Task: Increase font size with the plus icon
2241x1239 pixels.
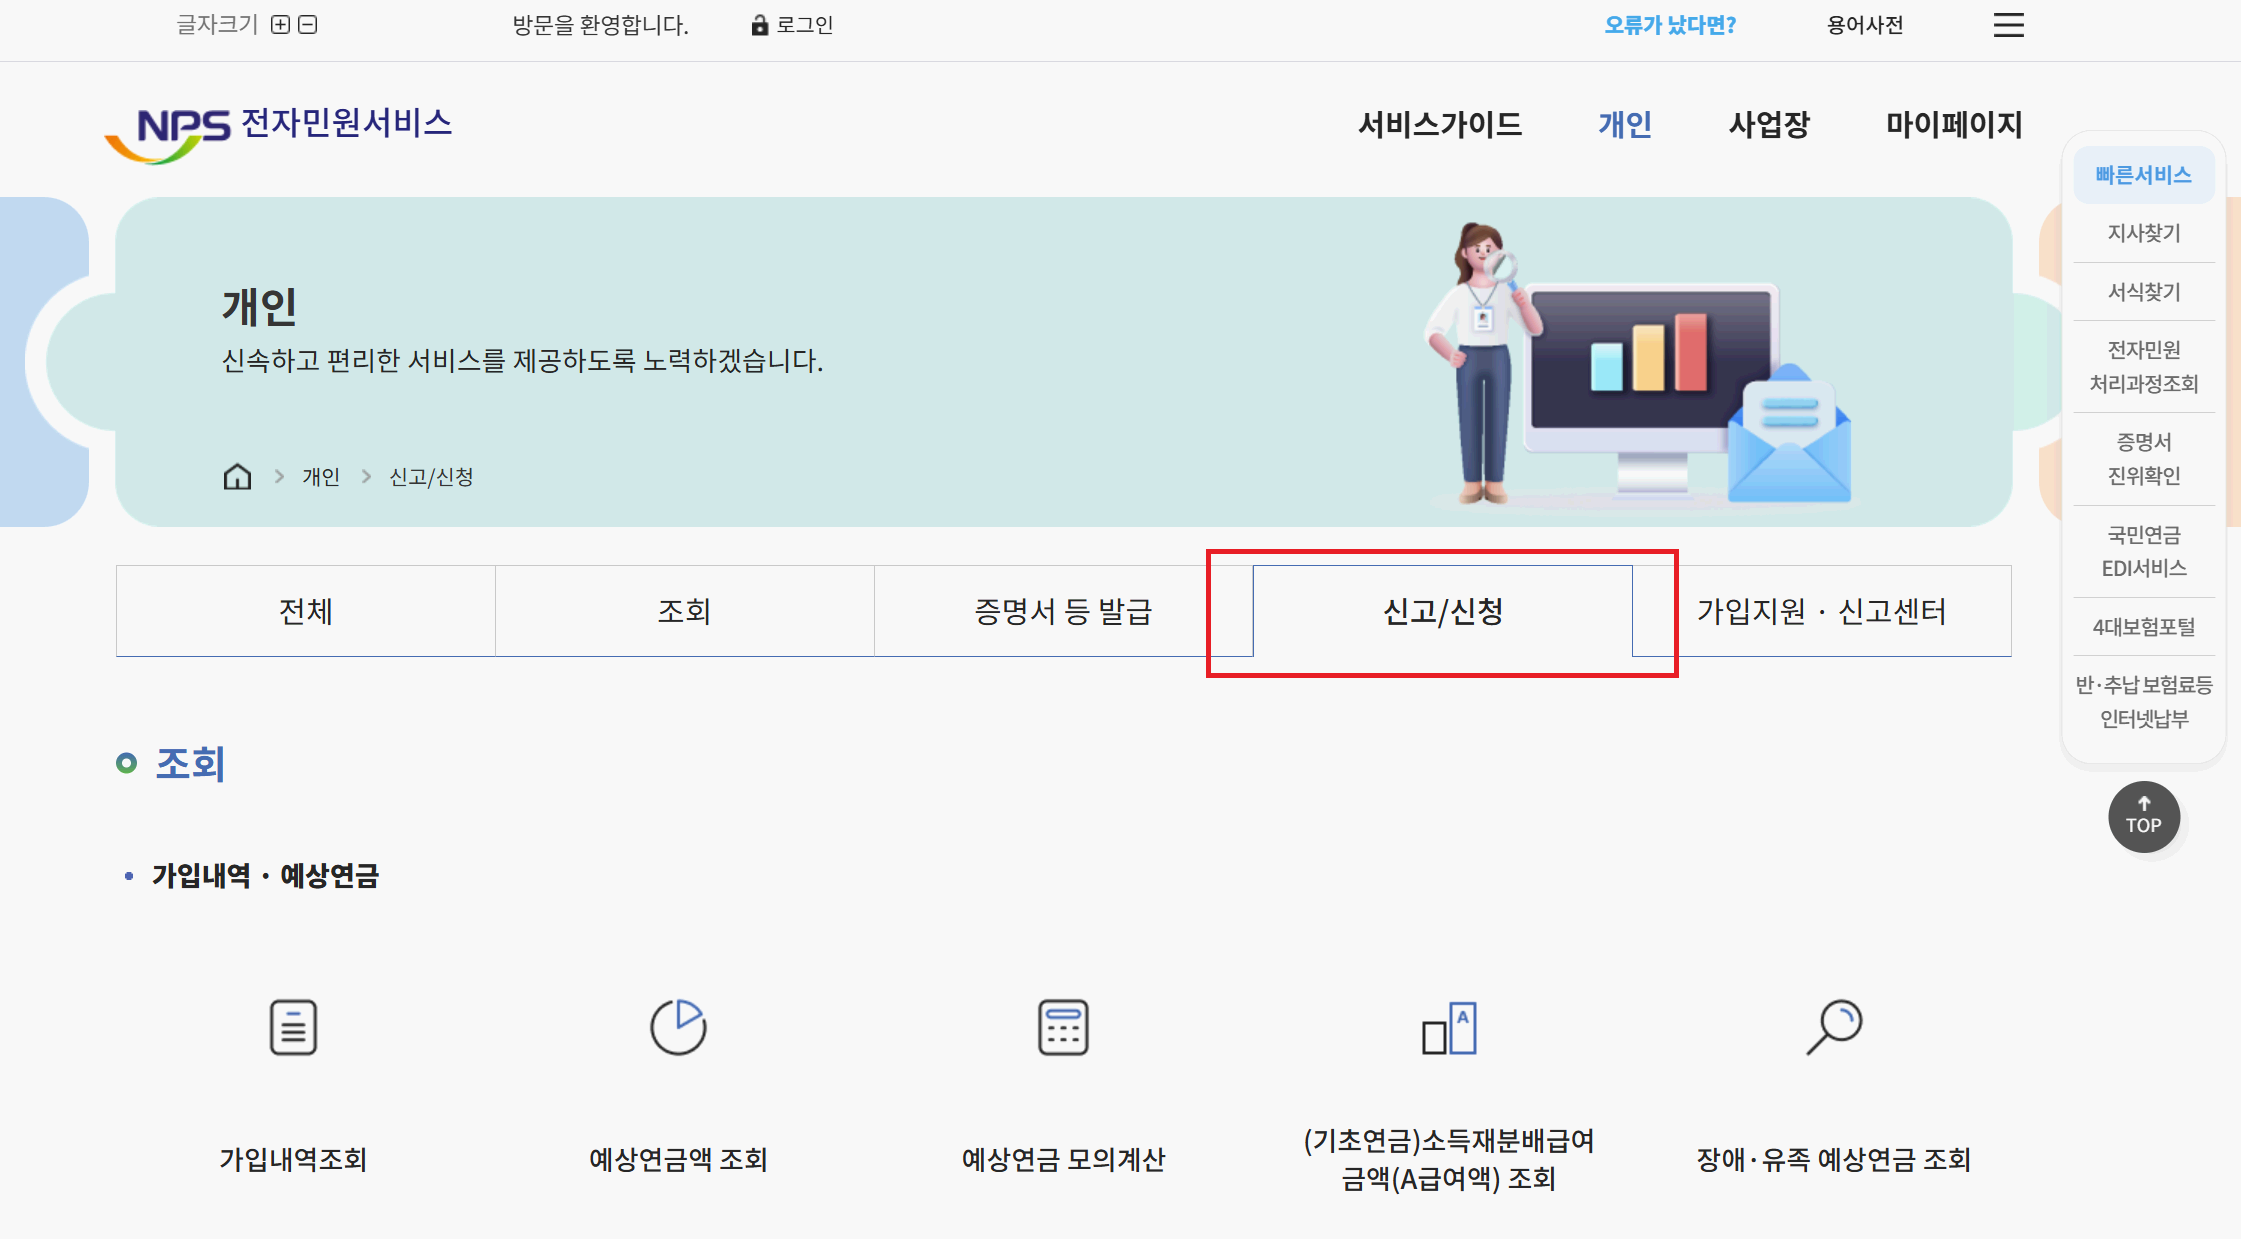Action: [x=281, y=23]
